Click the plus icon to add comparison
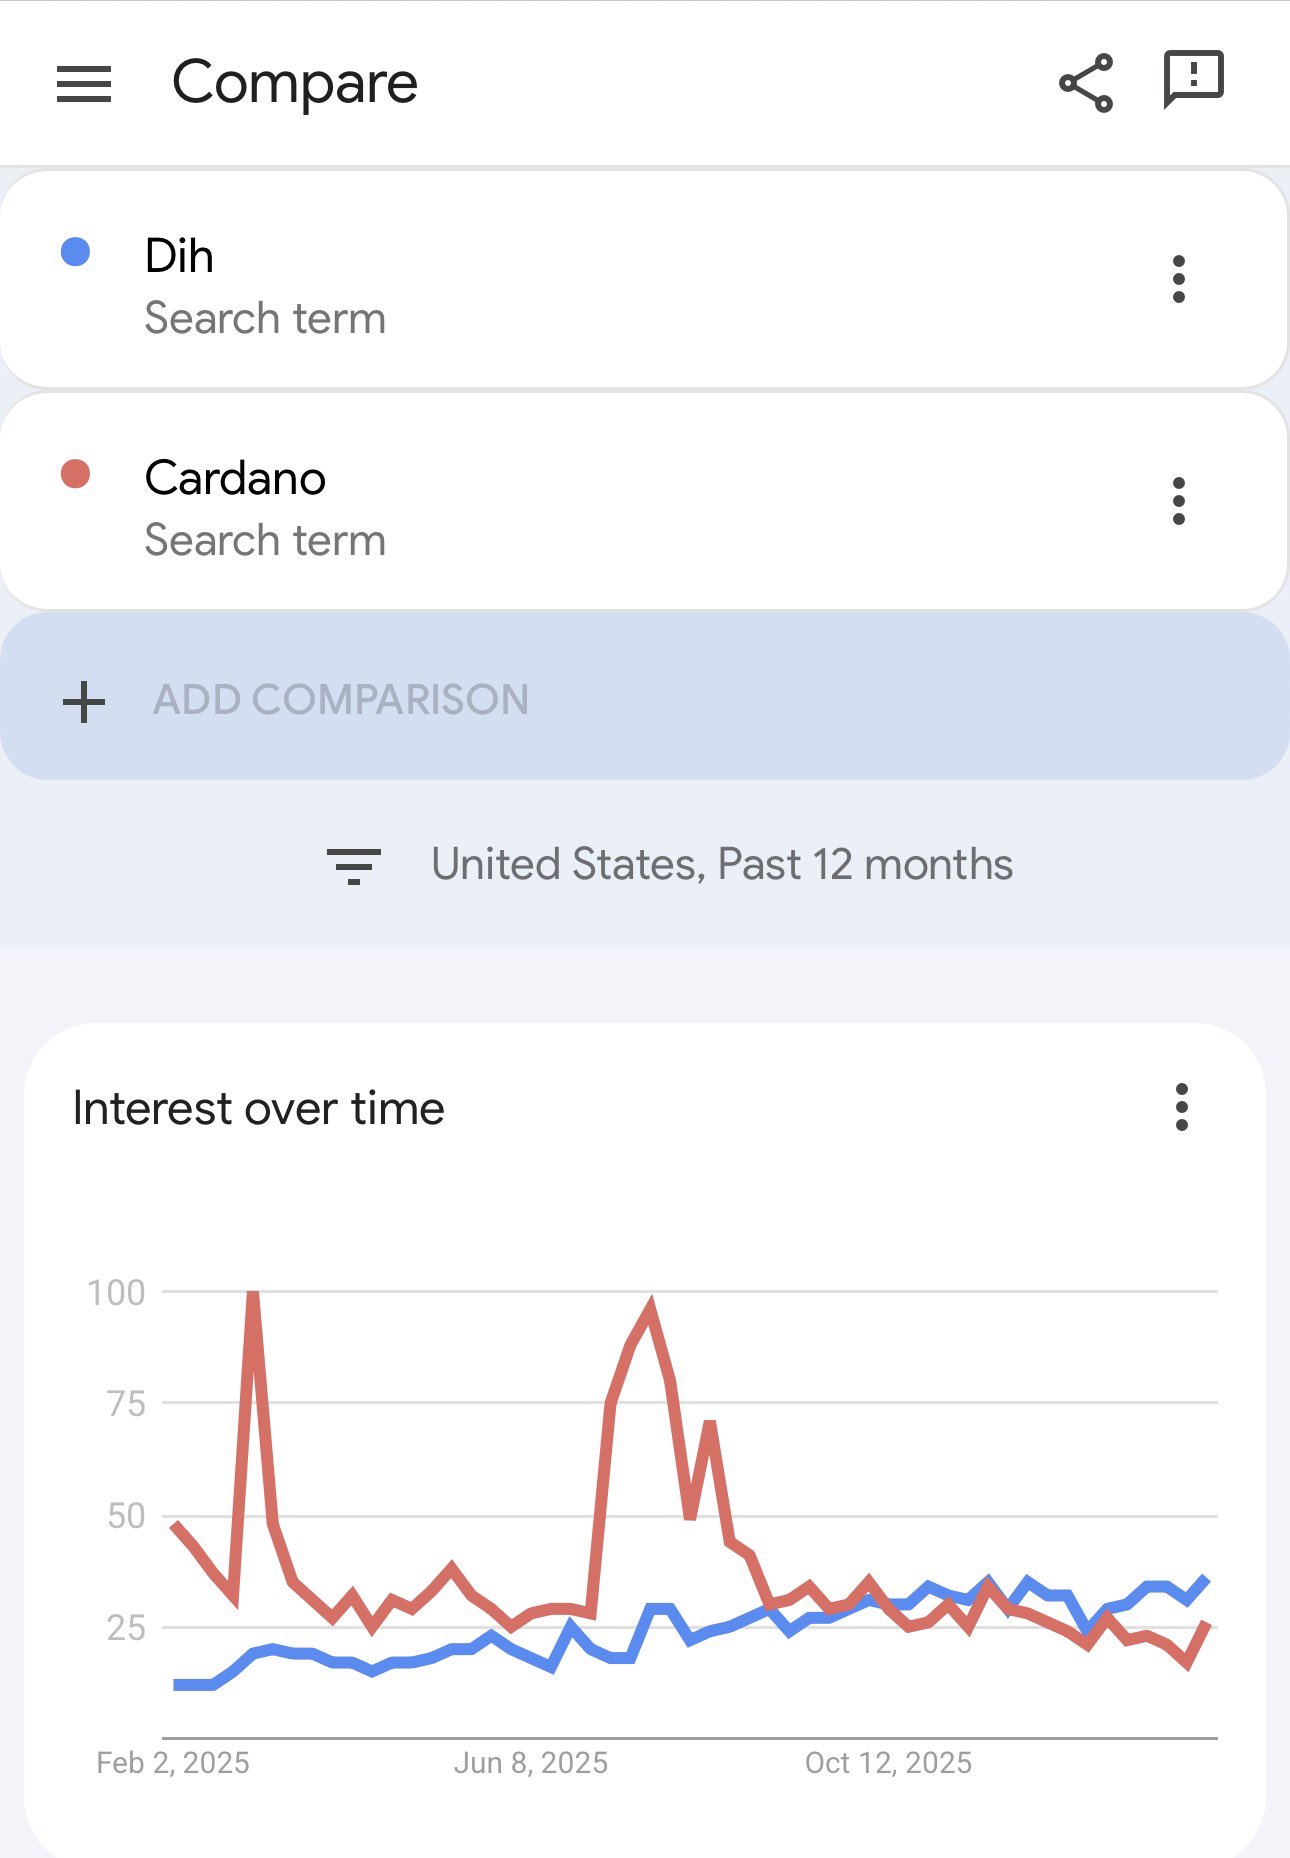The width and height of the screenshot is (1290, 1858). [84, 701]
